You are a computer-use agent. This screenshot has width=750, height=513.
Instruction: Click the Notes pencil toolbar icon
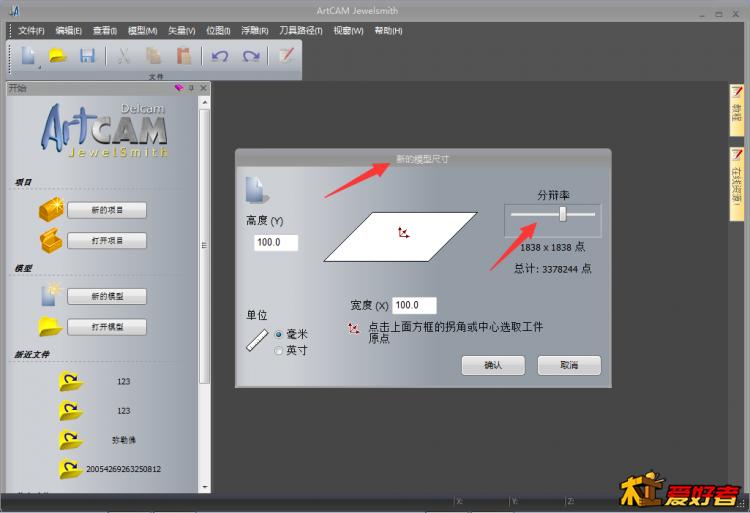point(286,55)
